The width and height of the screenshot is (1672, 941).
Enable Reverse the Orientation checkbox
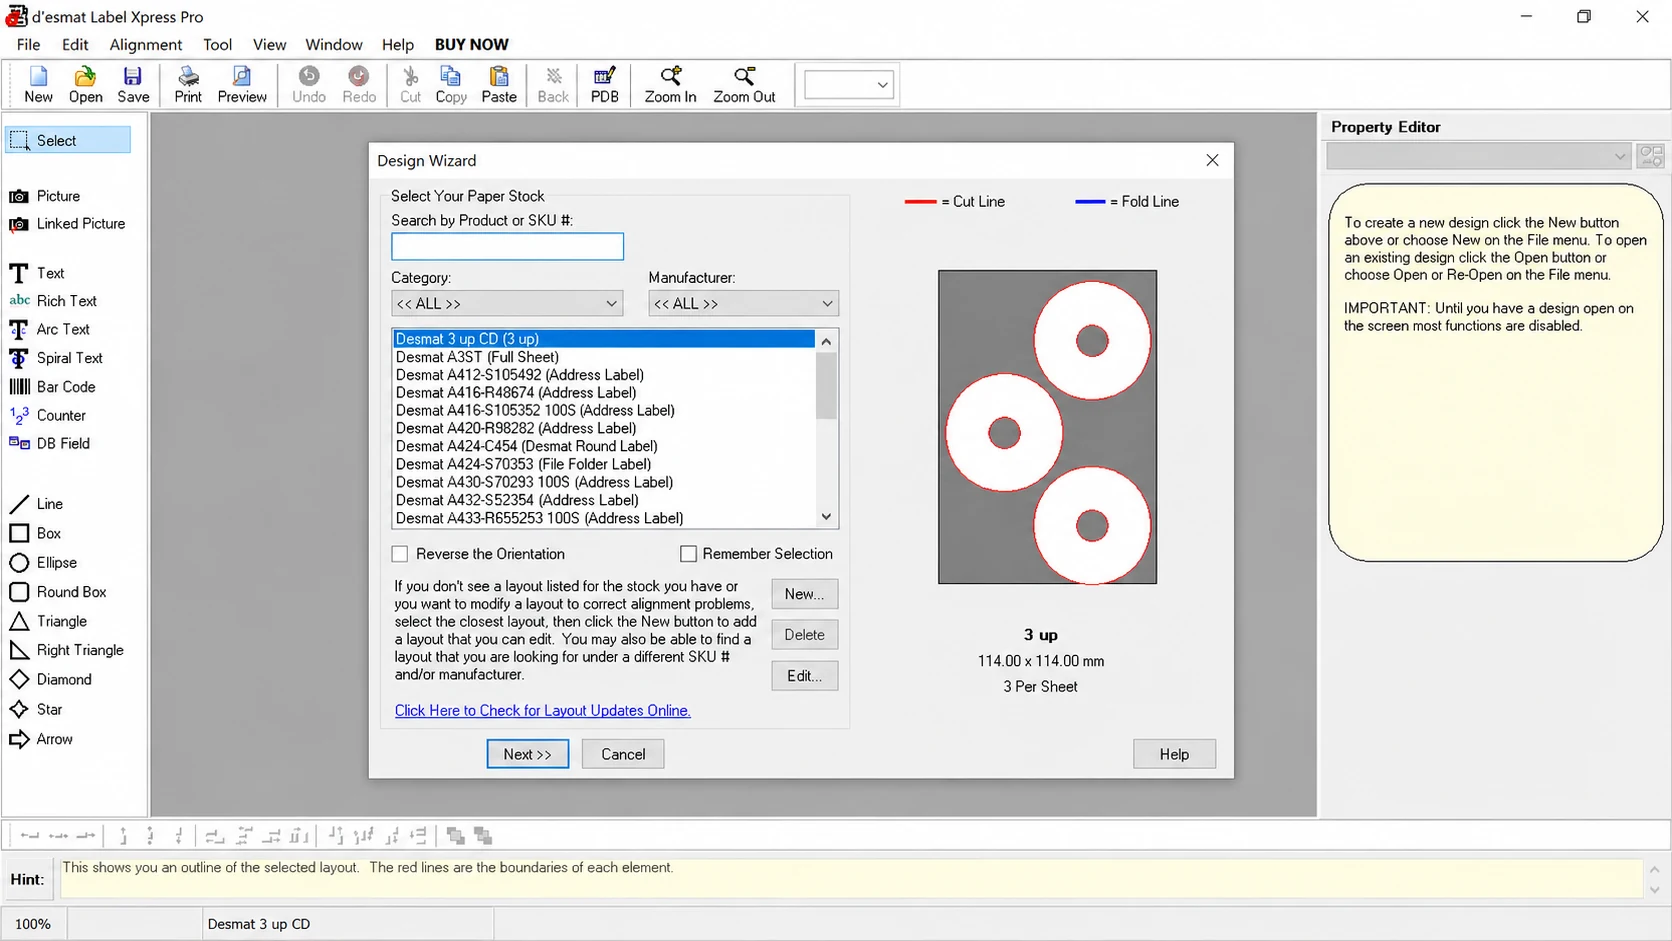(400, 554)
